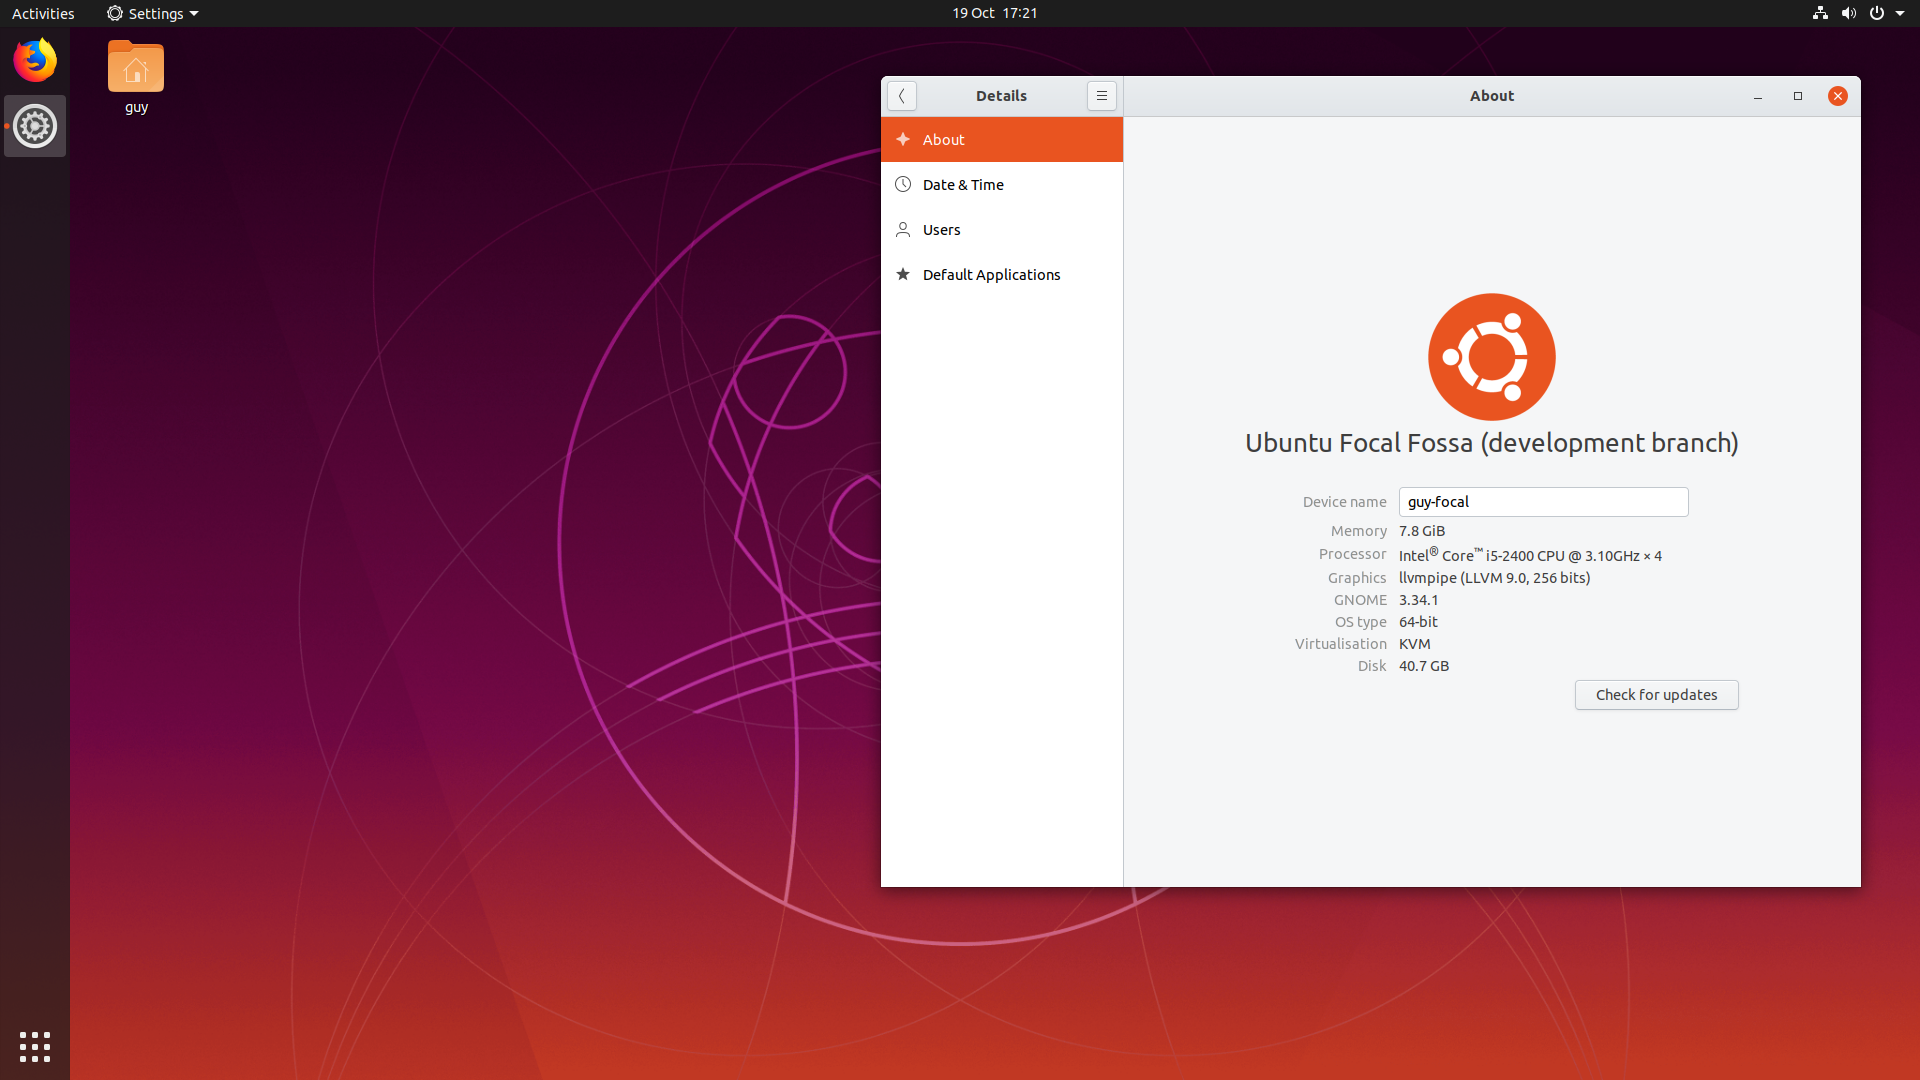Screen dimensions: 1920x1080
Task: Click the volume speaker icon
Action: coord(1848,13)
